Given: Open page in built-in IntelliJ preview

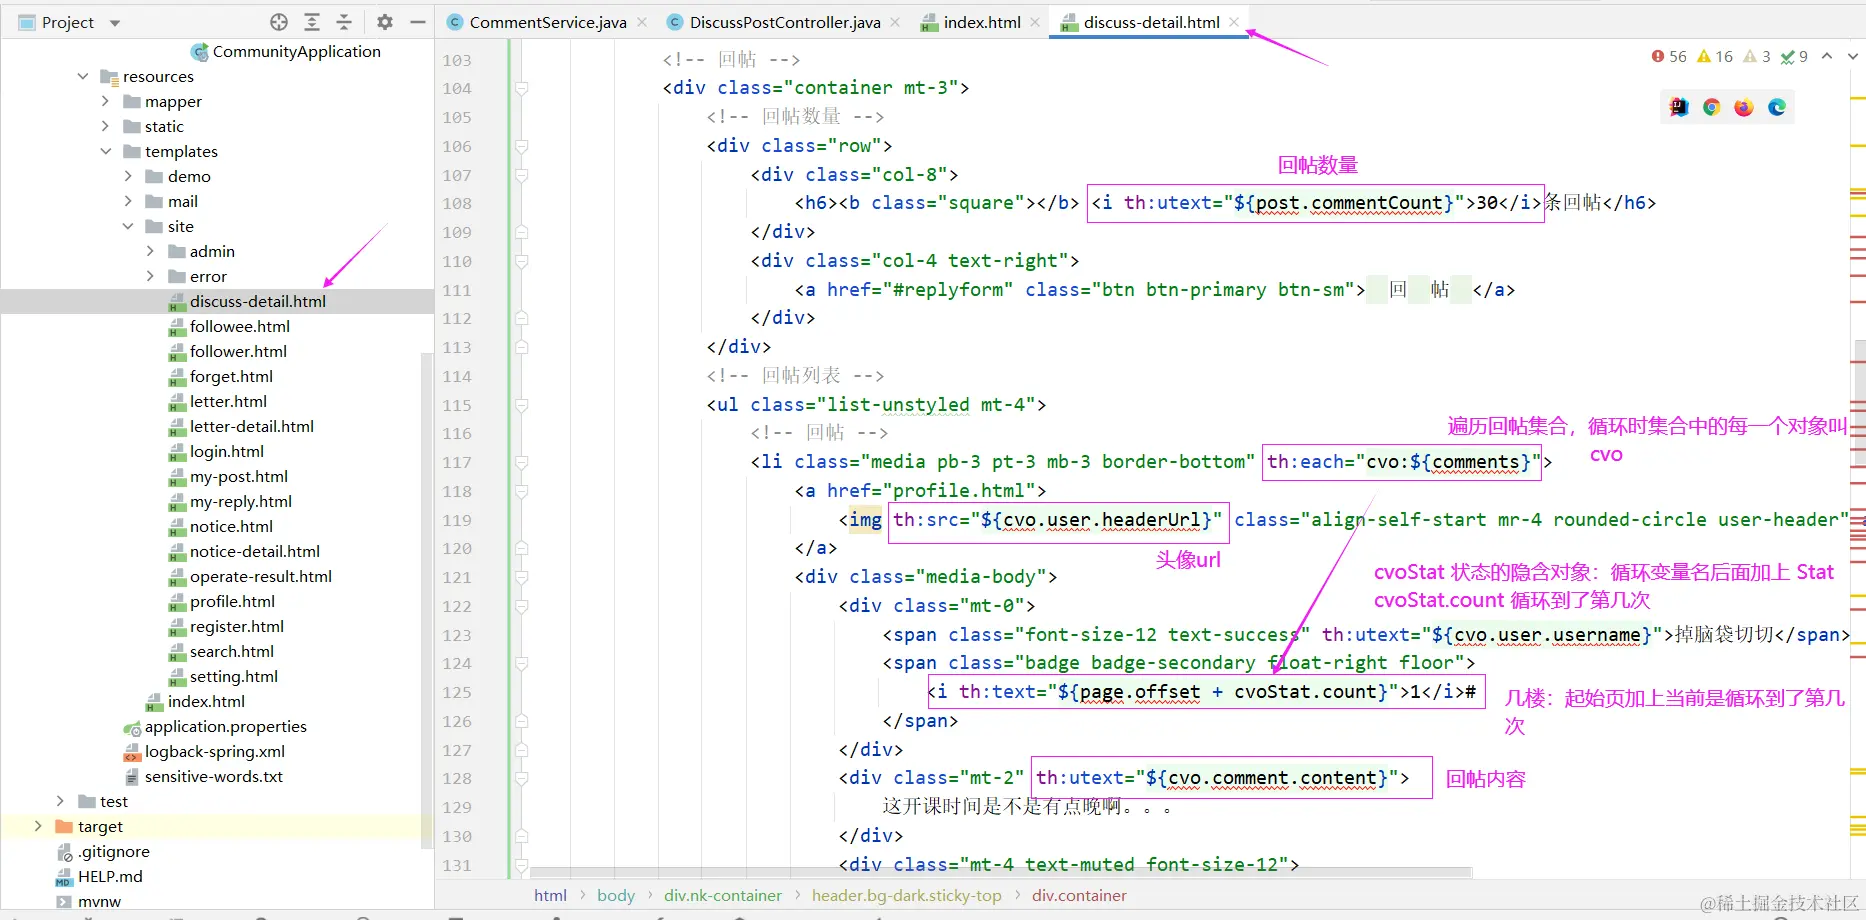Looking at the screenshot, I should point(1679,107).
